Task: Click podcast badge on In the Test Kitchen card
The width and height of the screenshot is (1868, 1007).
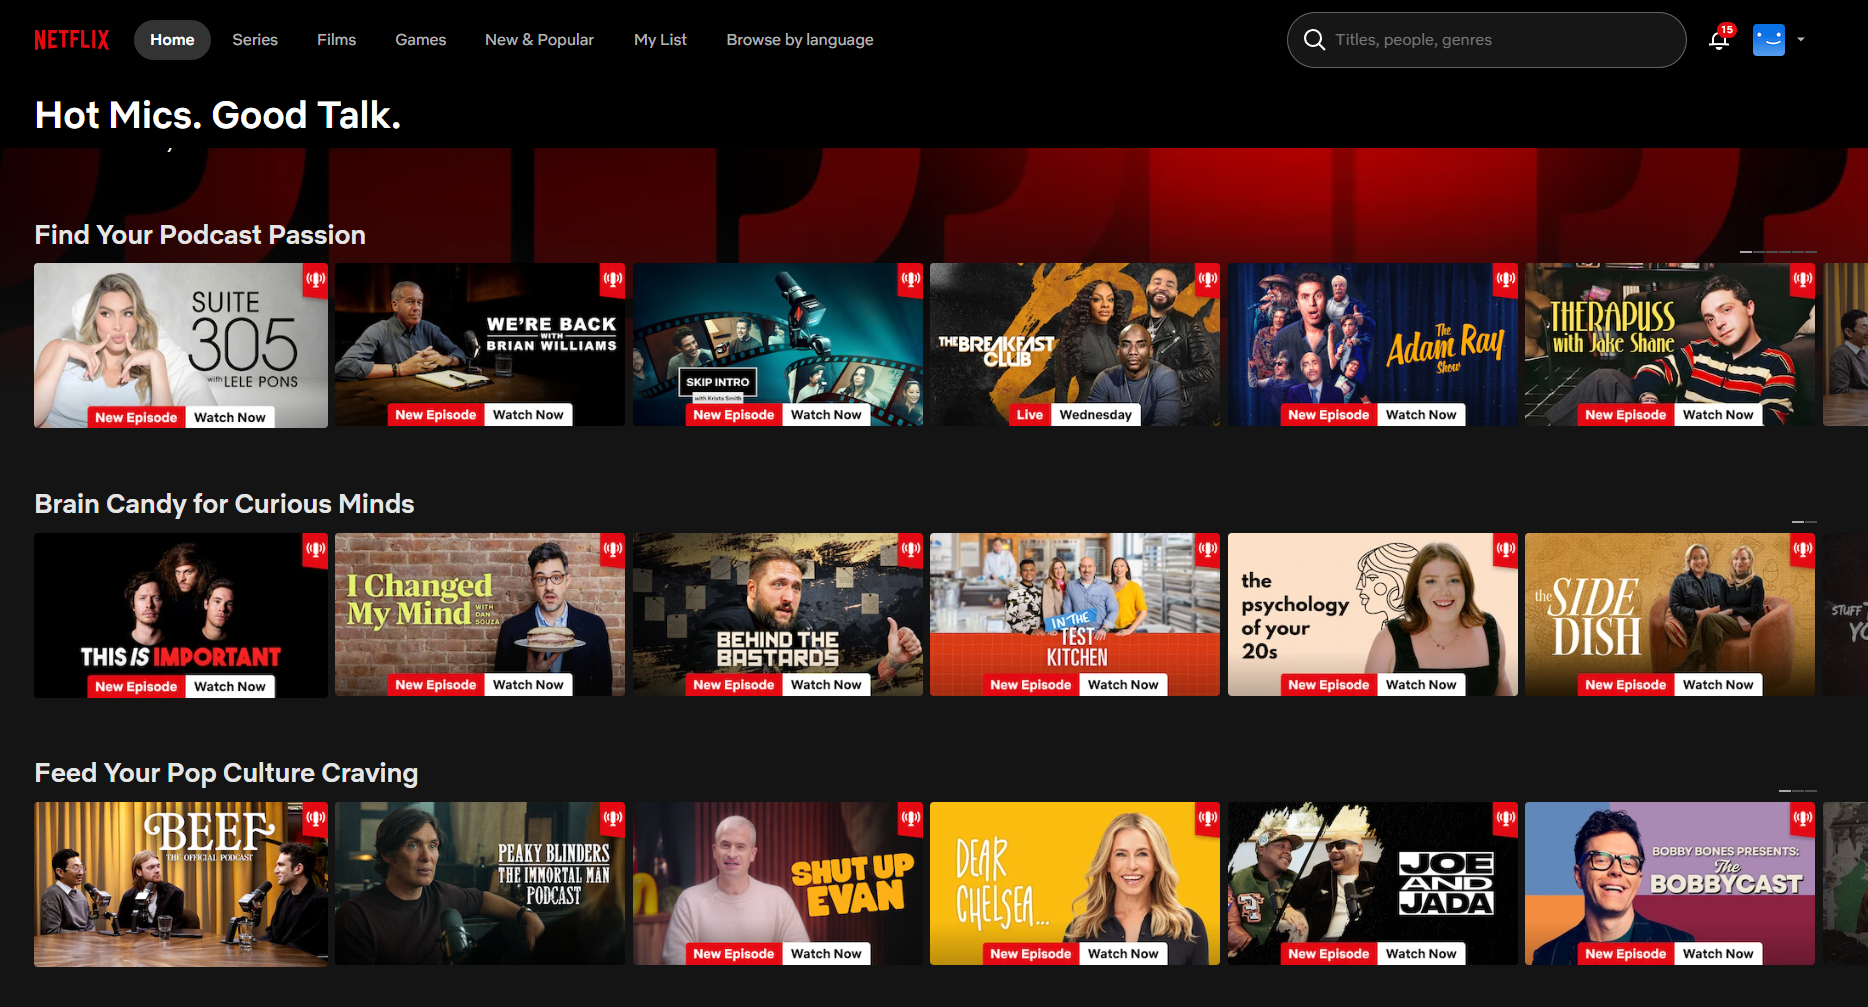Action: (x=1208, y=549)
